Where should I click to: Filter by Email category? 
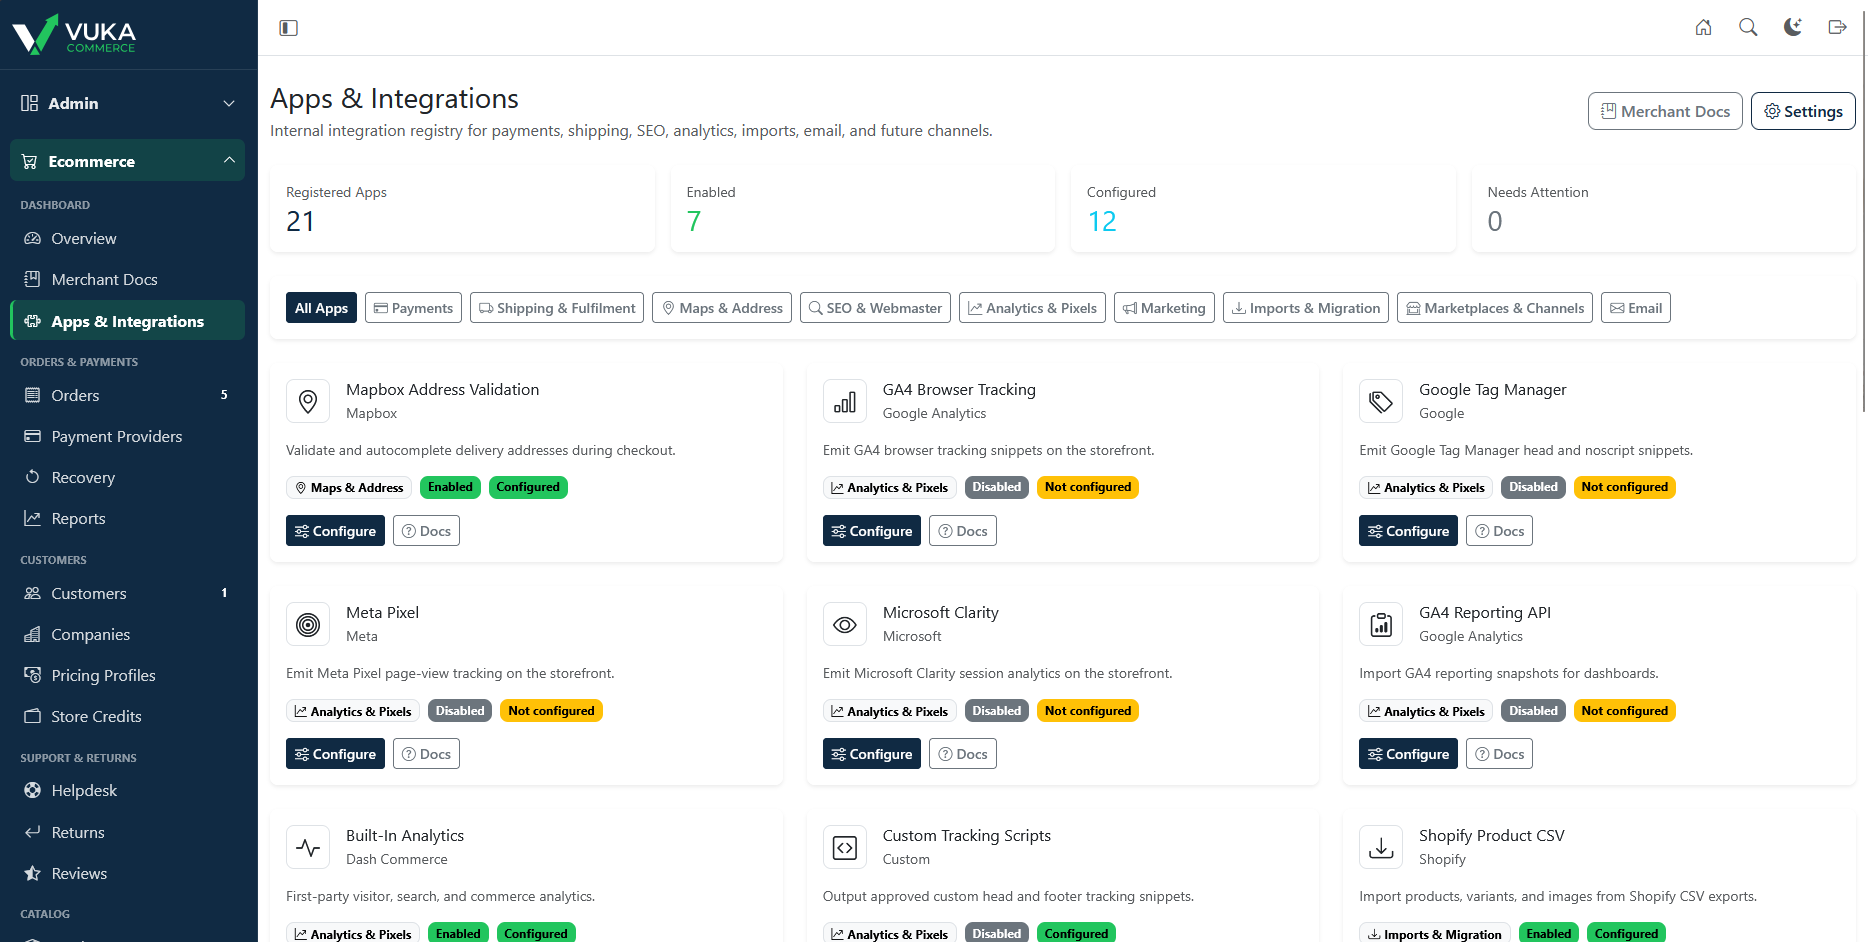1636,308
